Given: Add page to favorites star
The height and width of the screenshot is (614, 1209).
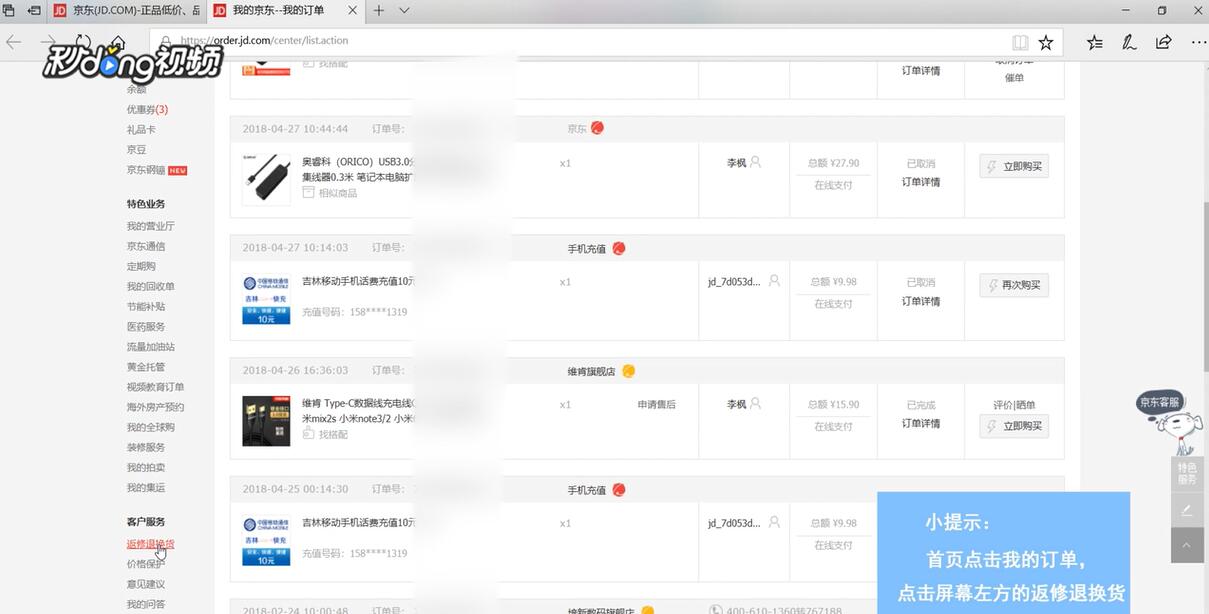Looking at the screenshot, I should (x=1046, y=42).
